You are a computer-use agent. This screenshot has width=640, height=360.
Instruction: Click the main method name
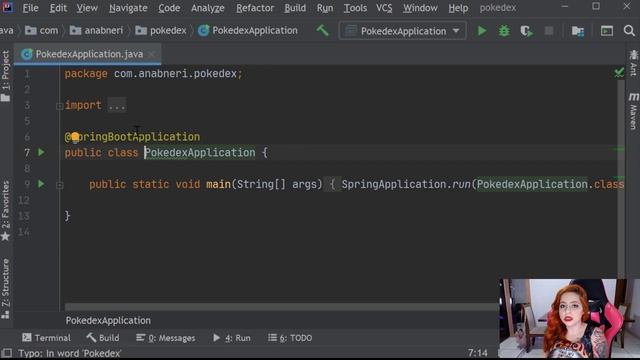(218, 184)
